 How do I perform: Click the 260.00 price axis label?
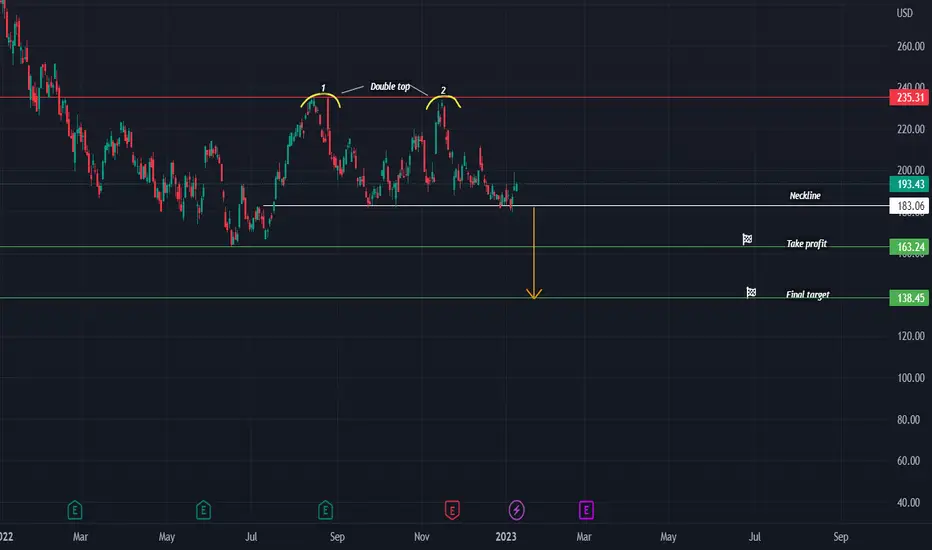[x=911, y=46]
